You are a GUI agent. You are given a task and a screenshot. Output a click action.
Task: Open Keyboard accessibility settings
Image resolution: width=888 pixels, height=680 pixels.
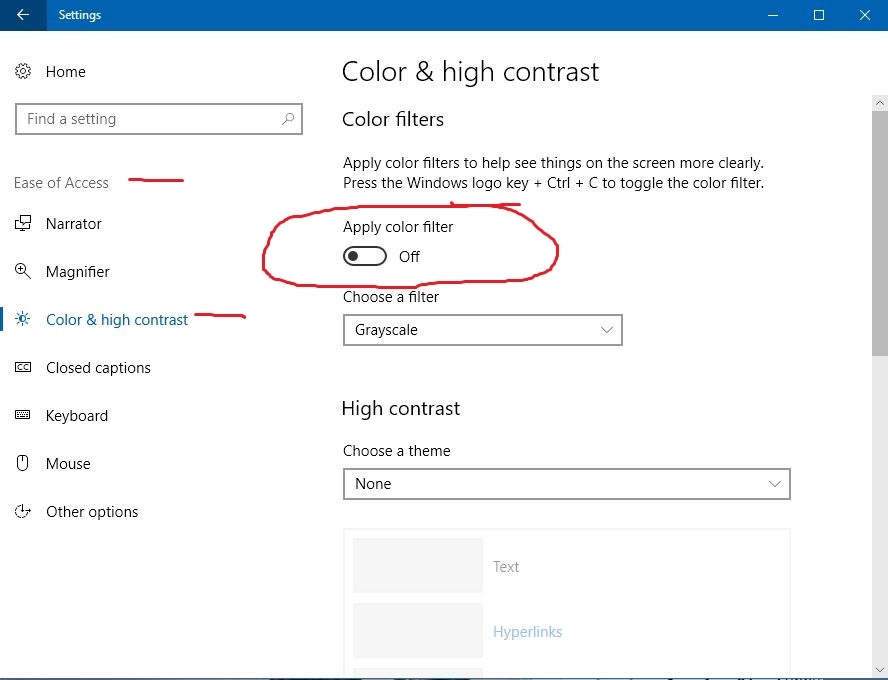pos(76,415)
